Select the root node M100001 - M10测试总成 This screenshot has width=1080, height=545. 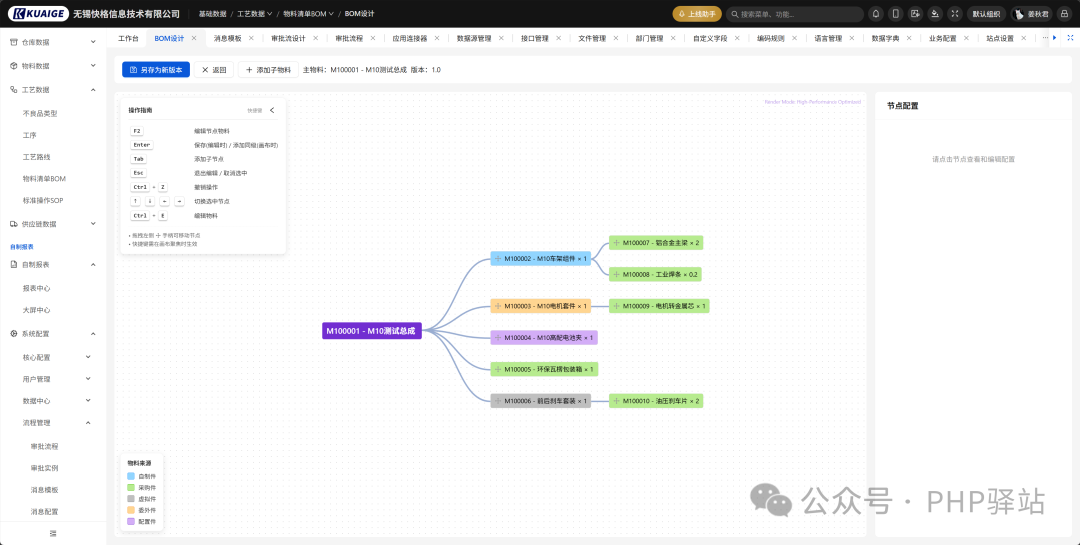pyautogui.click(x=372, y=331)
